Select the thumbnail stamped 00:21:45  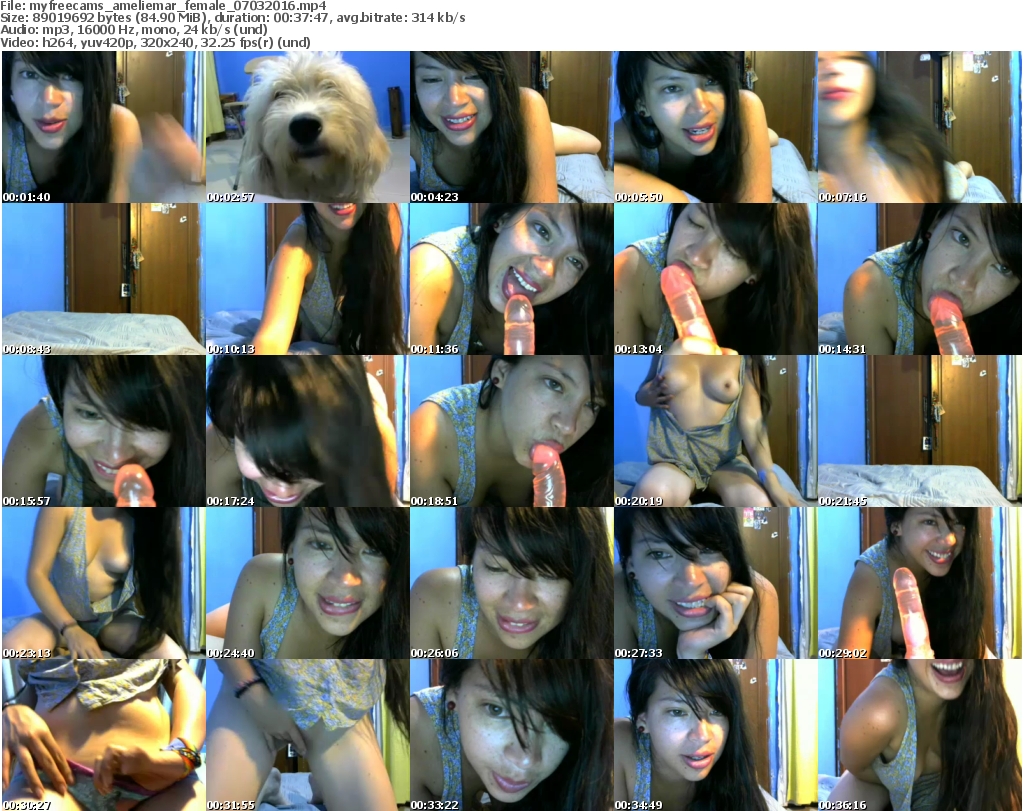click(920, 431)
